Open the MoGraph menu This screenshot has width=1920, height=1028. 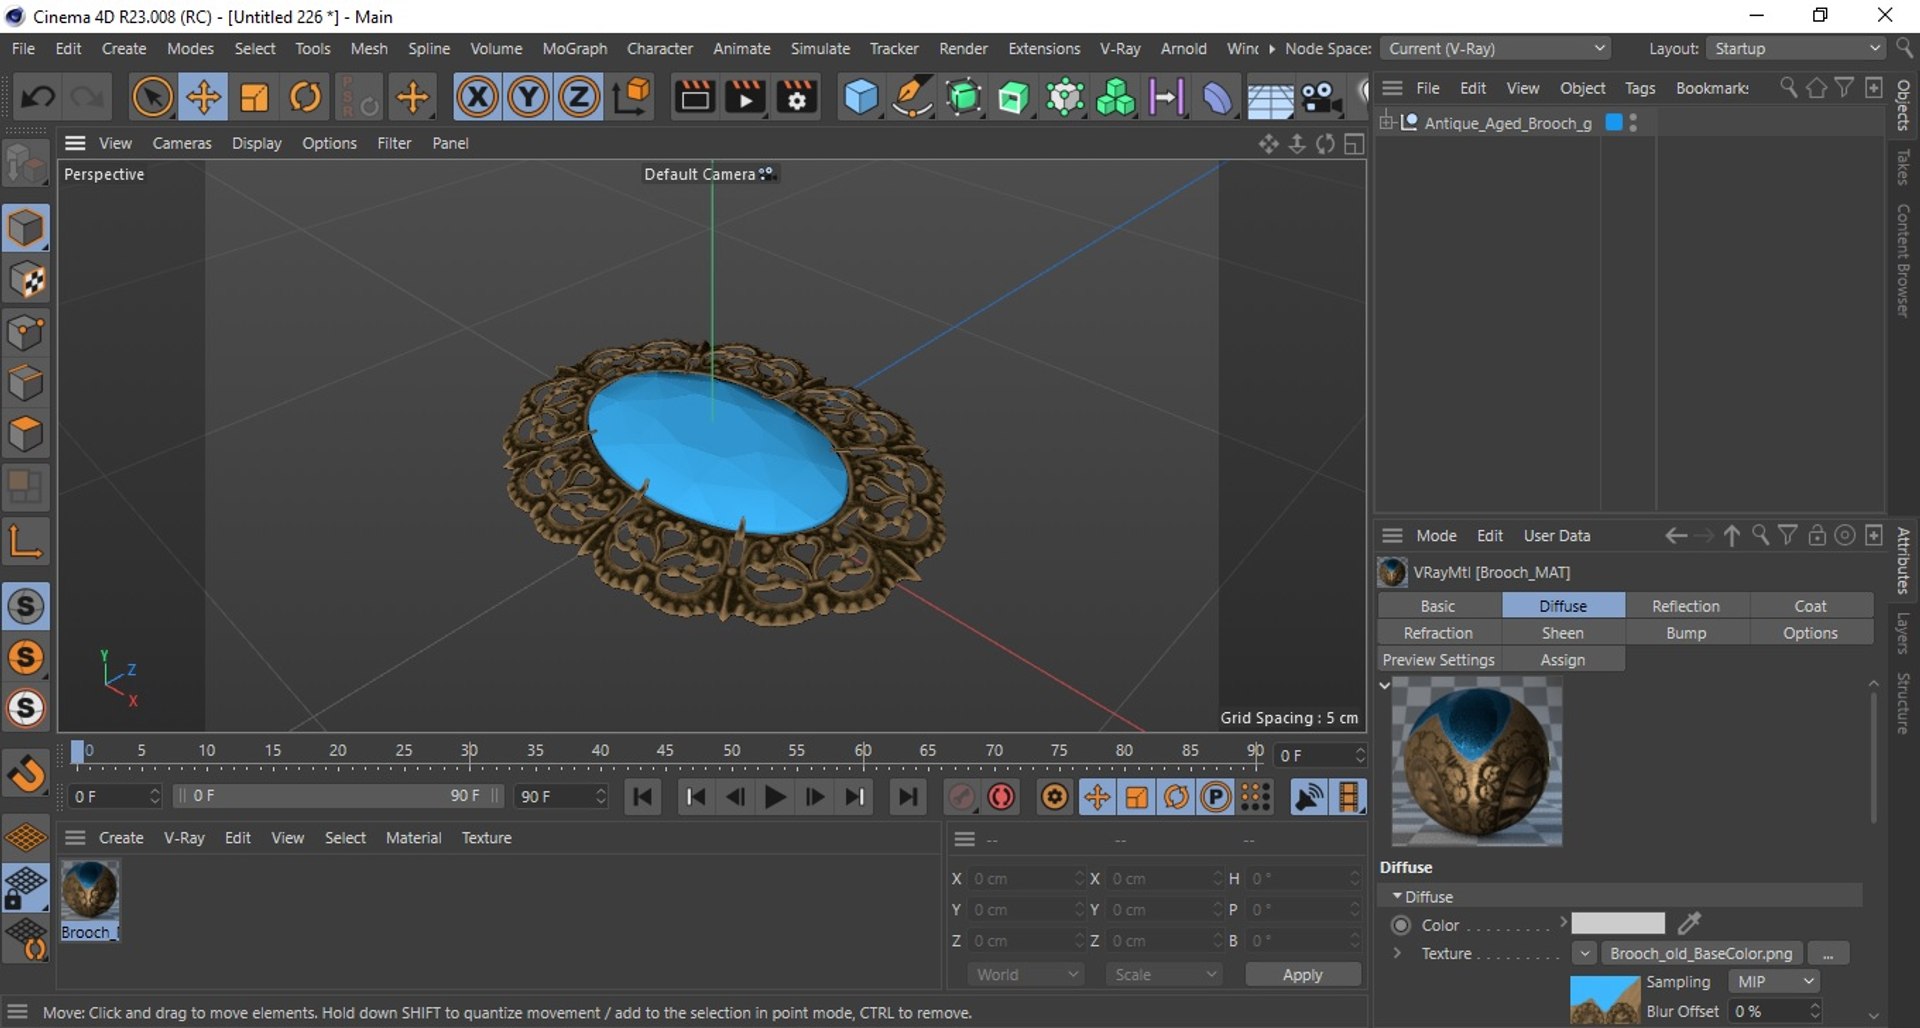coord(574,48)
